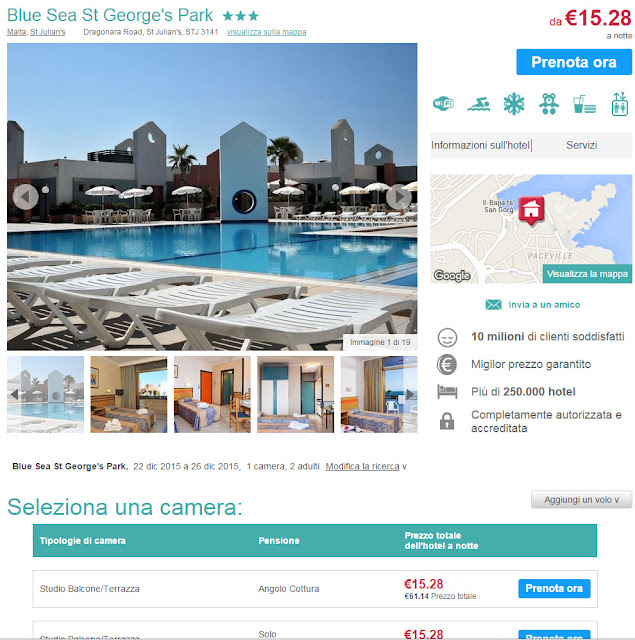Book Studio Balcone/Terrazza with Prenota ora
Viewport: 635px width, 640px height.
point(554,588)
